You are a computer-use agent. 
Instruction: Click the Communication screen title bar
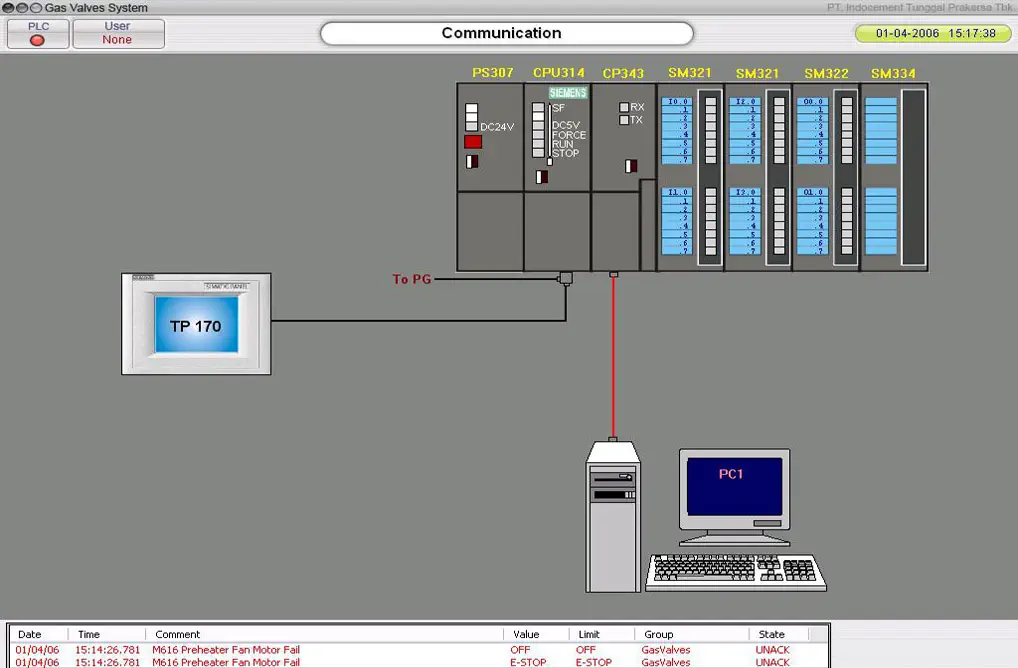[x=506, y=33]
